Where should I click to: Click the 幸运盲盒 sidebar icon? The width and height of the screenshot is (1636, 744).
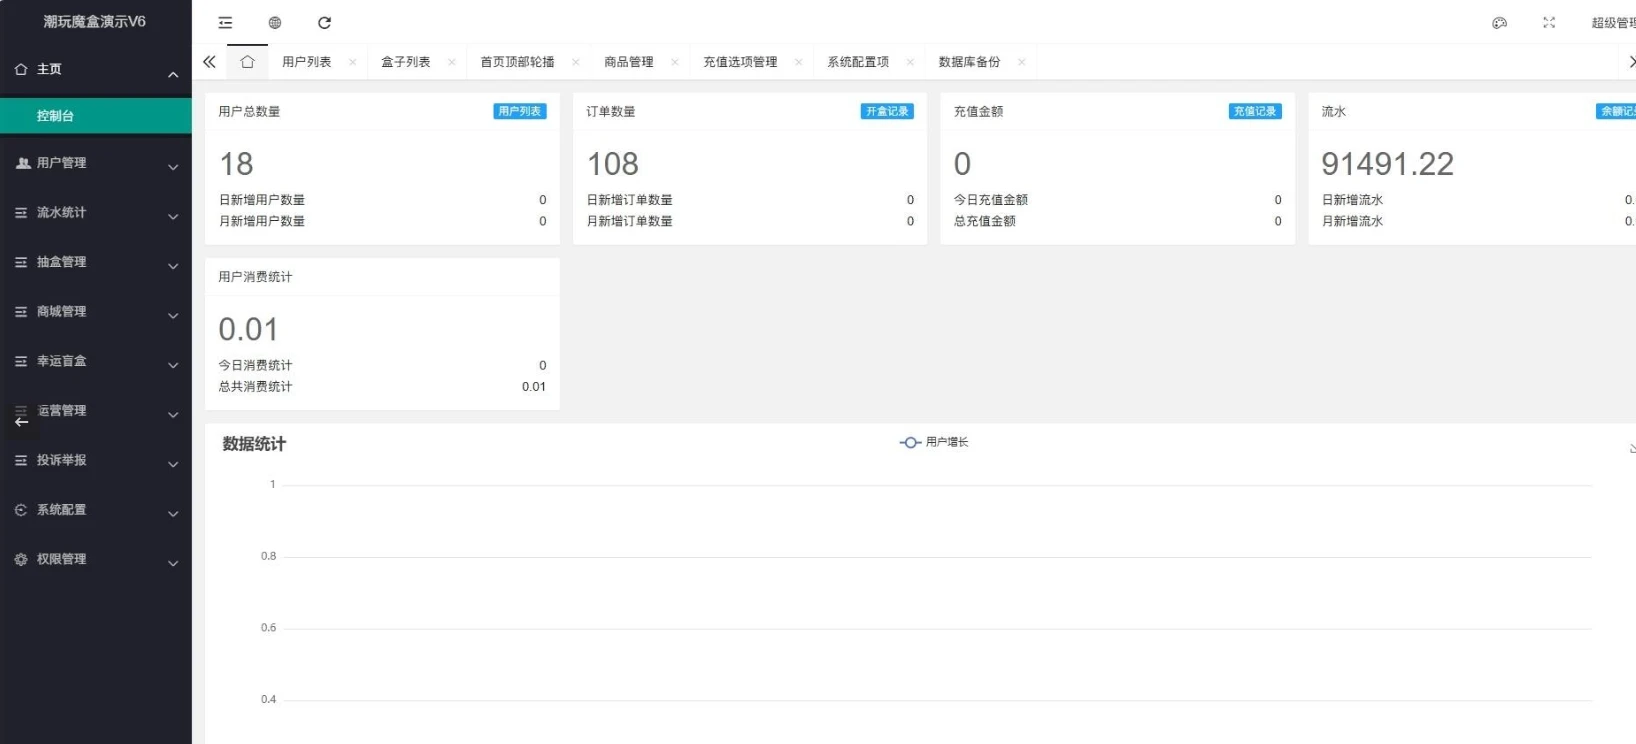click(x=21, y=361)
